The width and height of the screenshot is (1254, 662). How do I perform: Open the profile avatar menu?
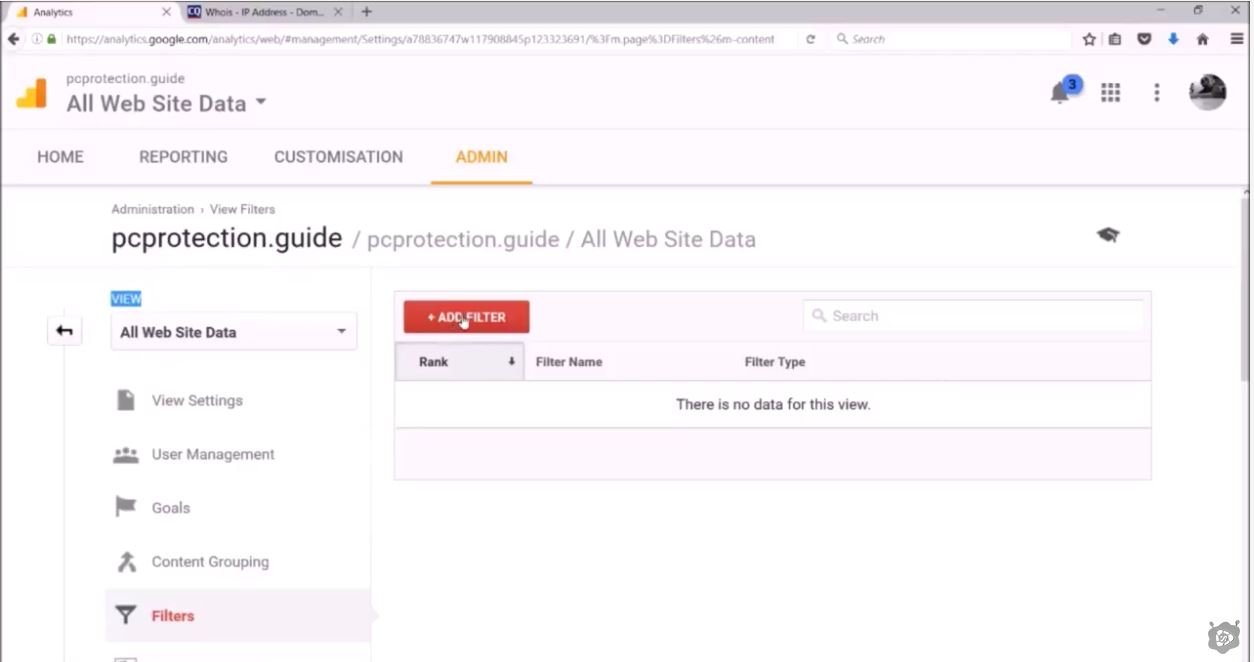(x=1207, y=91)
